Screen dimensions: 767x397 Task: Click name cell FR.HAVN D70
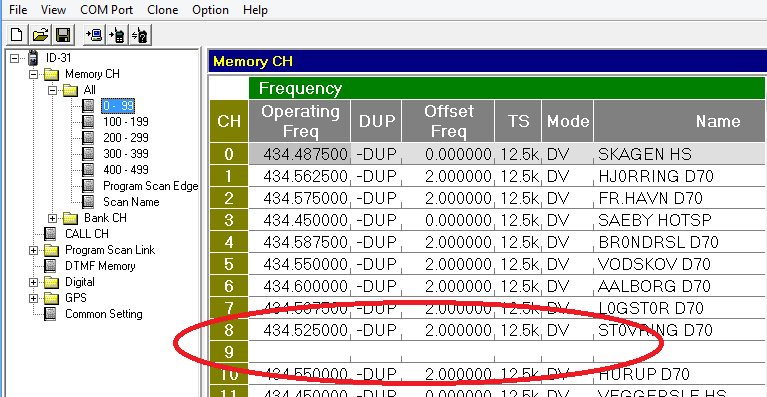click(x=680, y=198)
